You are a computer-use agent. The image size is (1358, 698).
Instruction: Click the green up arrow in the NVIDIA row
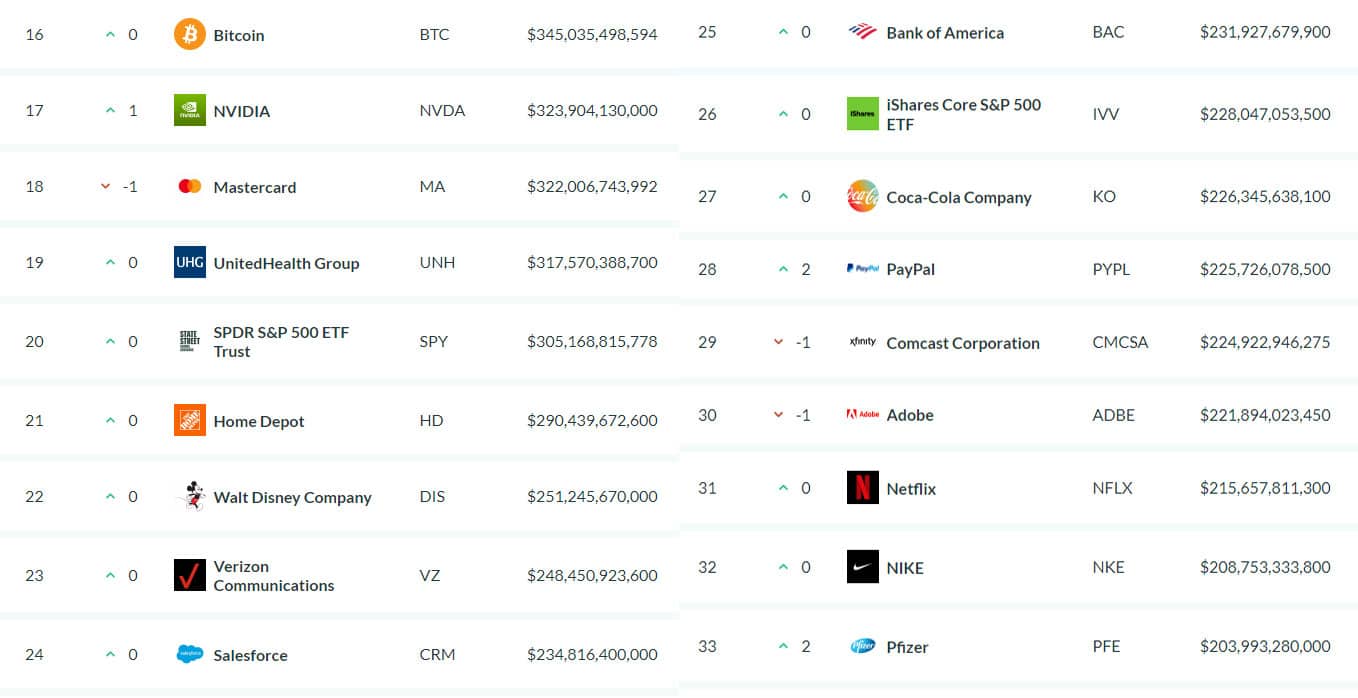(111, 110)
